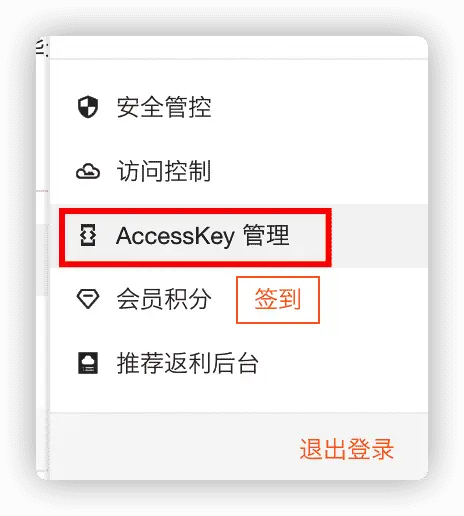Viewport: 464px width, 516px height.
Task: Select the 访问控制 menu label
Action: 164,171
